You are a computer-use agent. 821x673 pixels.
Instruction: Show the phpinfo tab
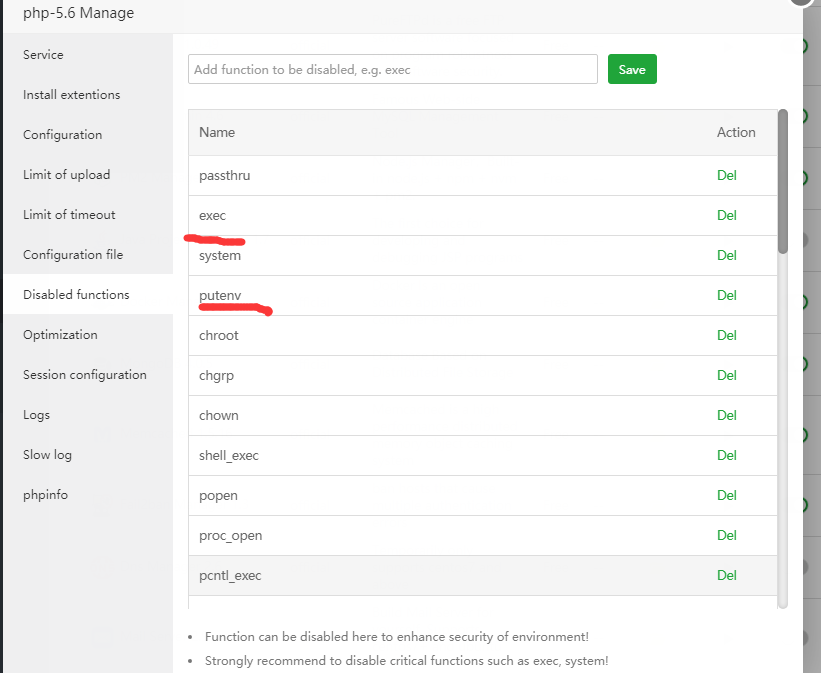click(x=45, y=495)
